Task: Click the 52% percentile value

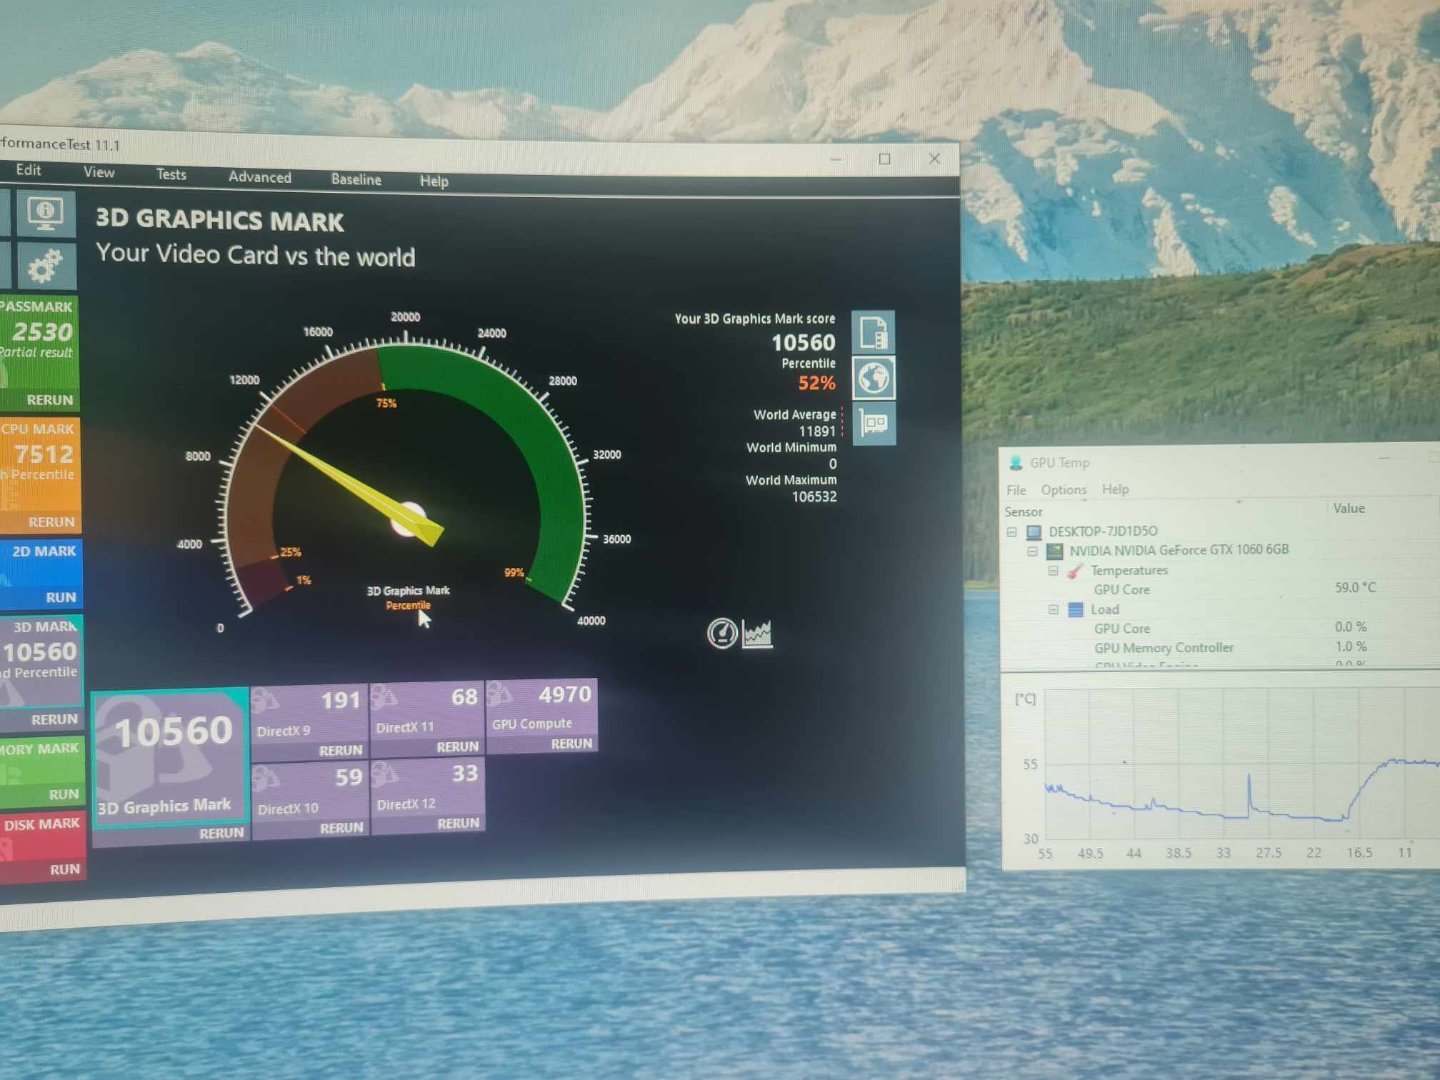Action: tap(816, 383)
